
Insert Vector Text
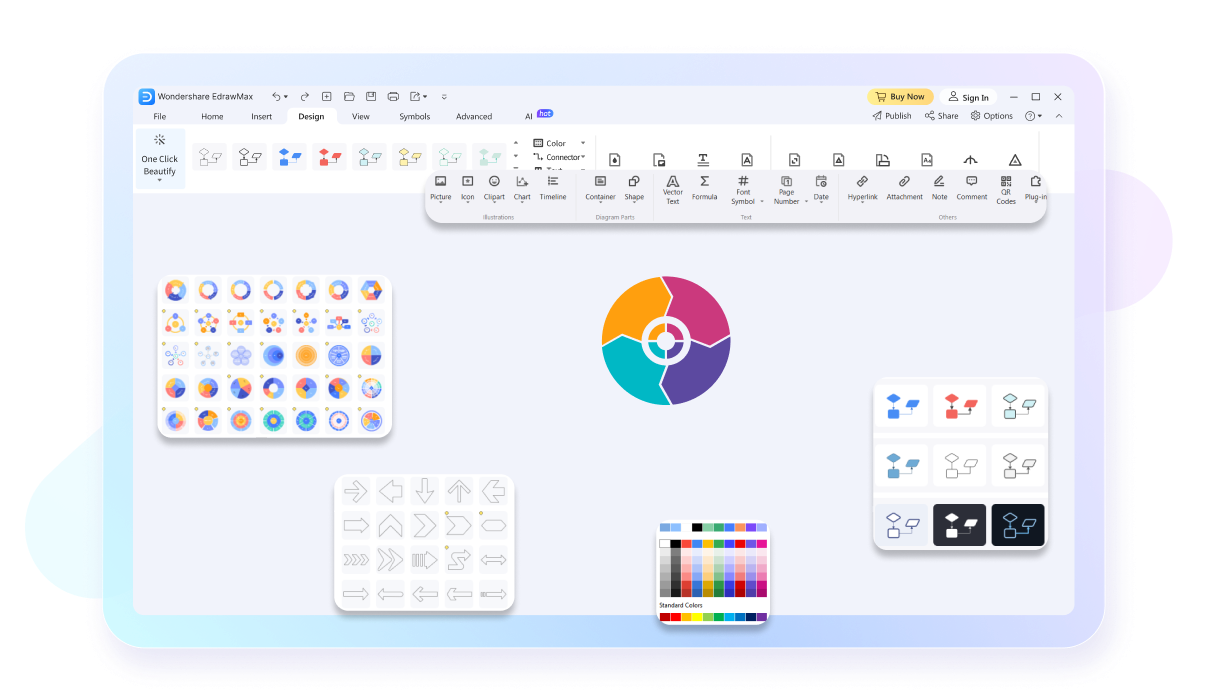click(673, 189)
